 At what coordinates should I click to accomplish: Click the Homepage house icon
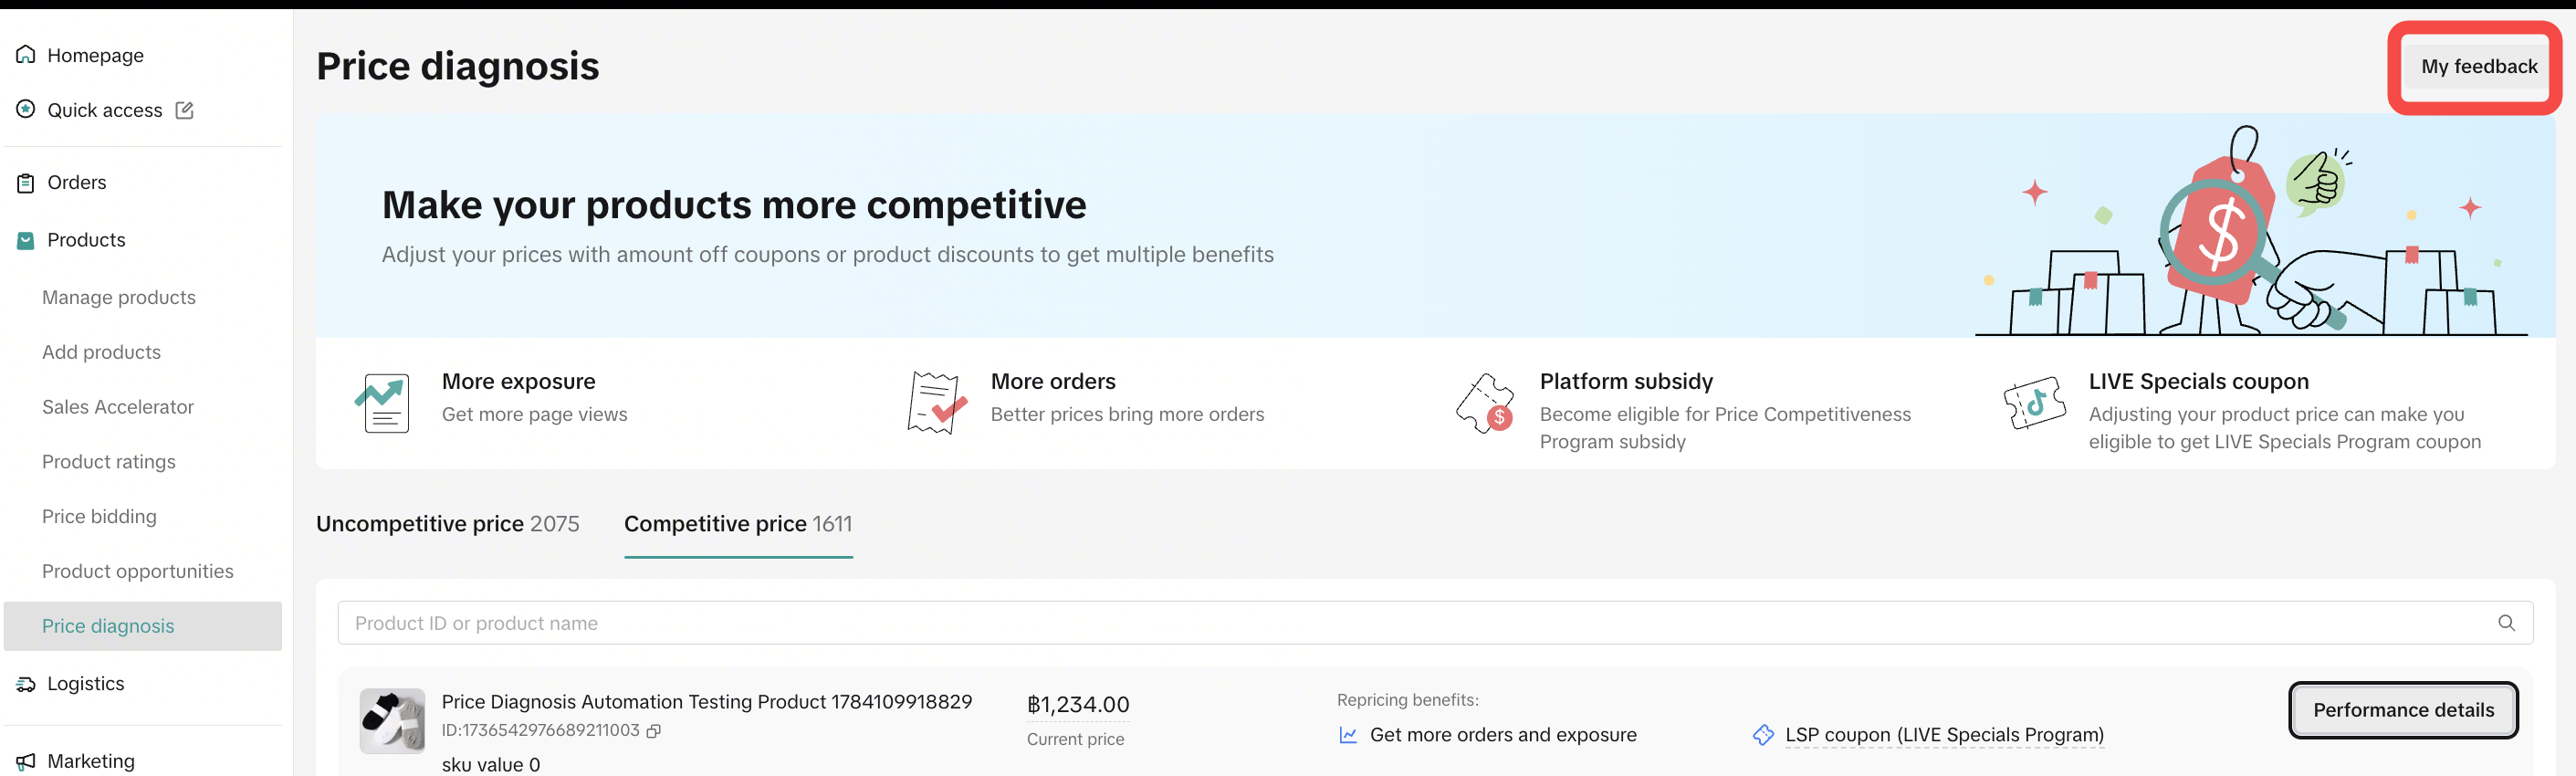pyautogui.click(x=26, y=55)
